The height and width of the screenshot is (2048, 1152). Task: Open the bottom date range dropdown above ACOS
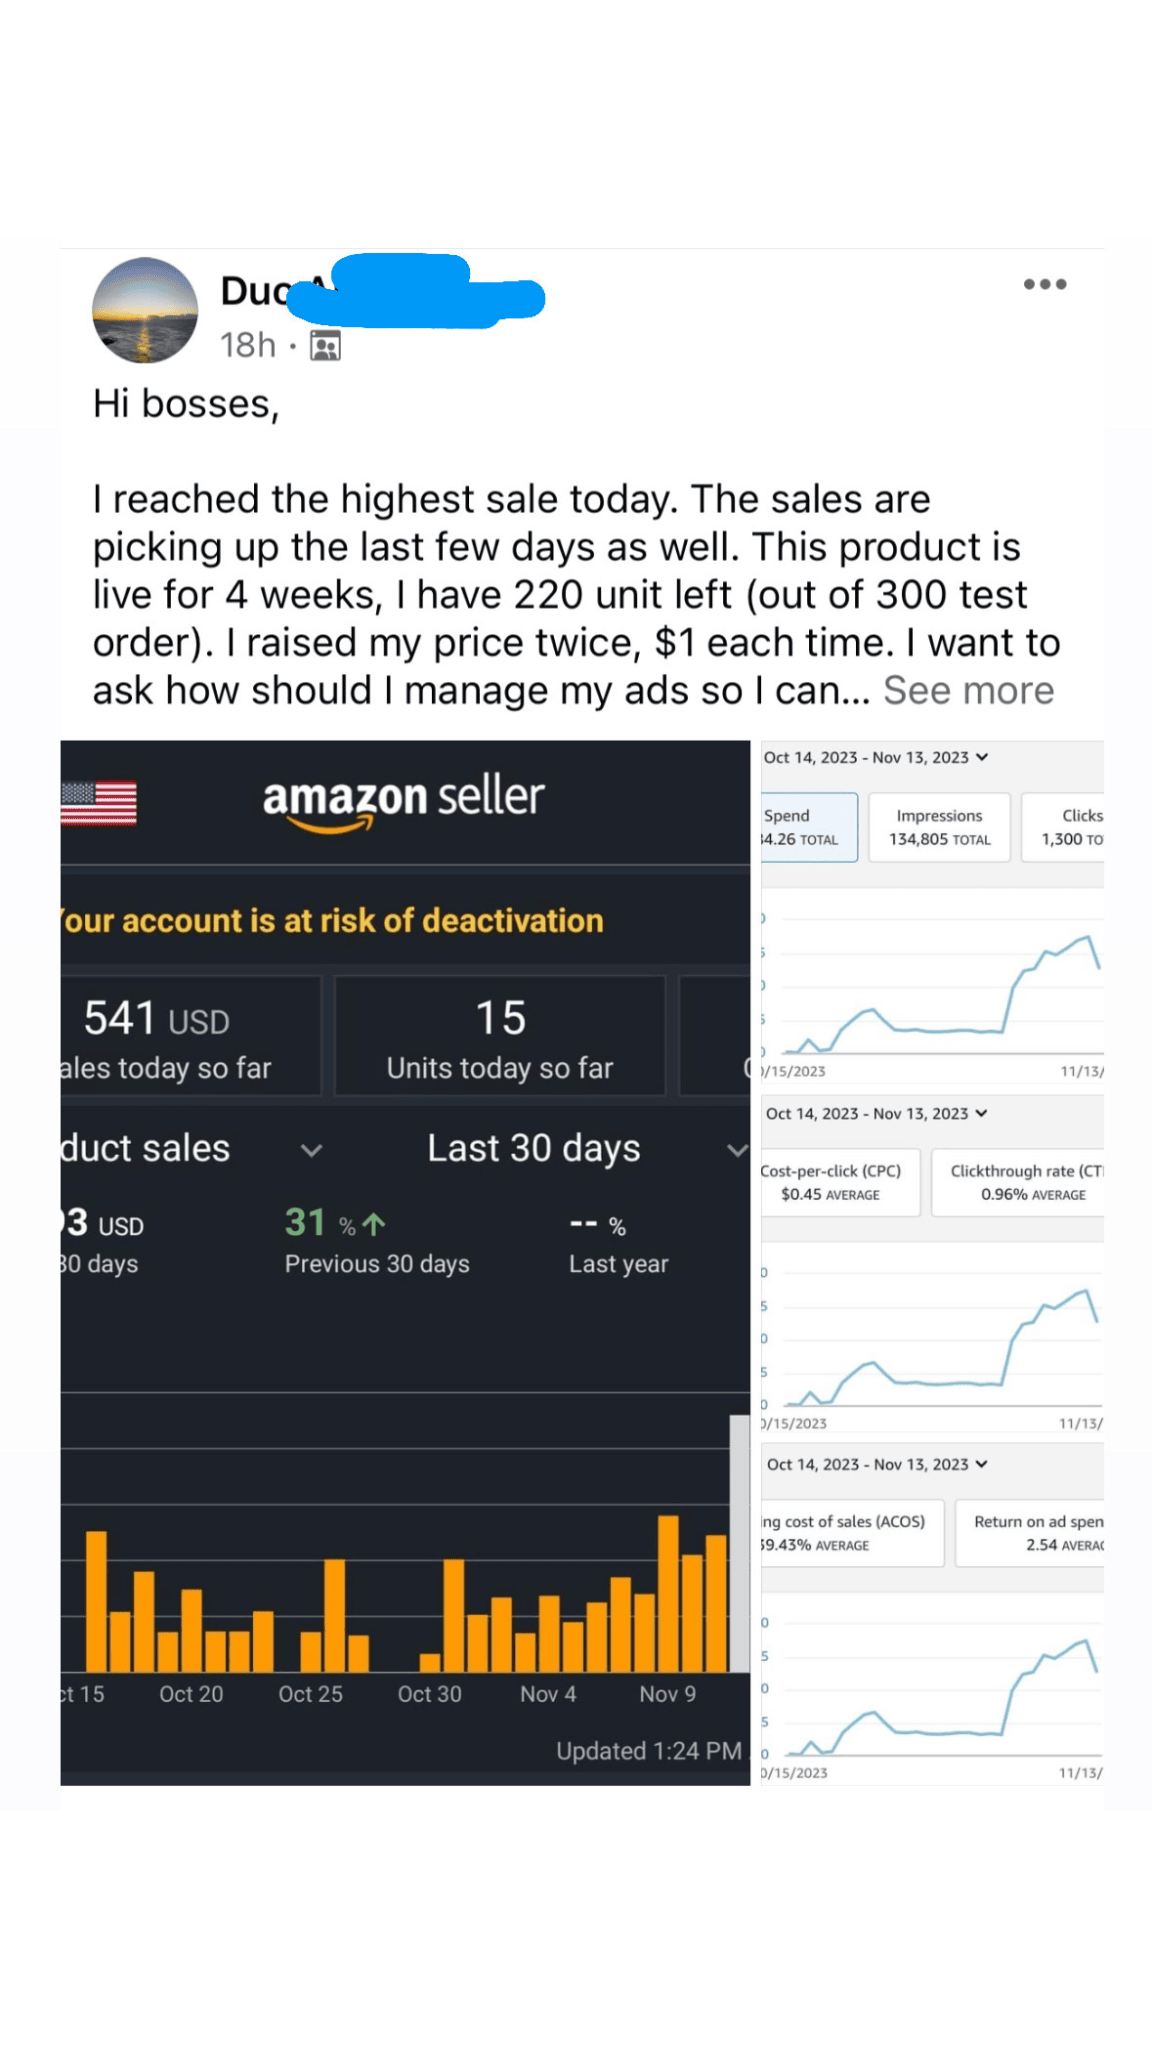pos(981,1464)
